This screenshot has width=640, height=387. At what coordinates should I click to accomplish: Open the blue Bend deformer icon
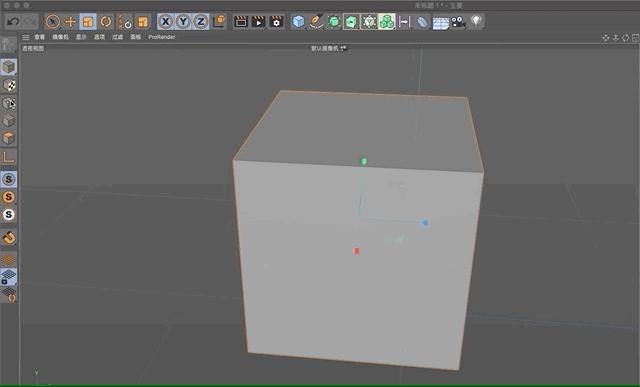click(x=422, y=22)
